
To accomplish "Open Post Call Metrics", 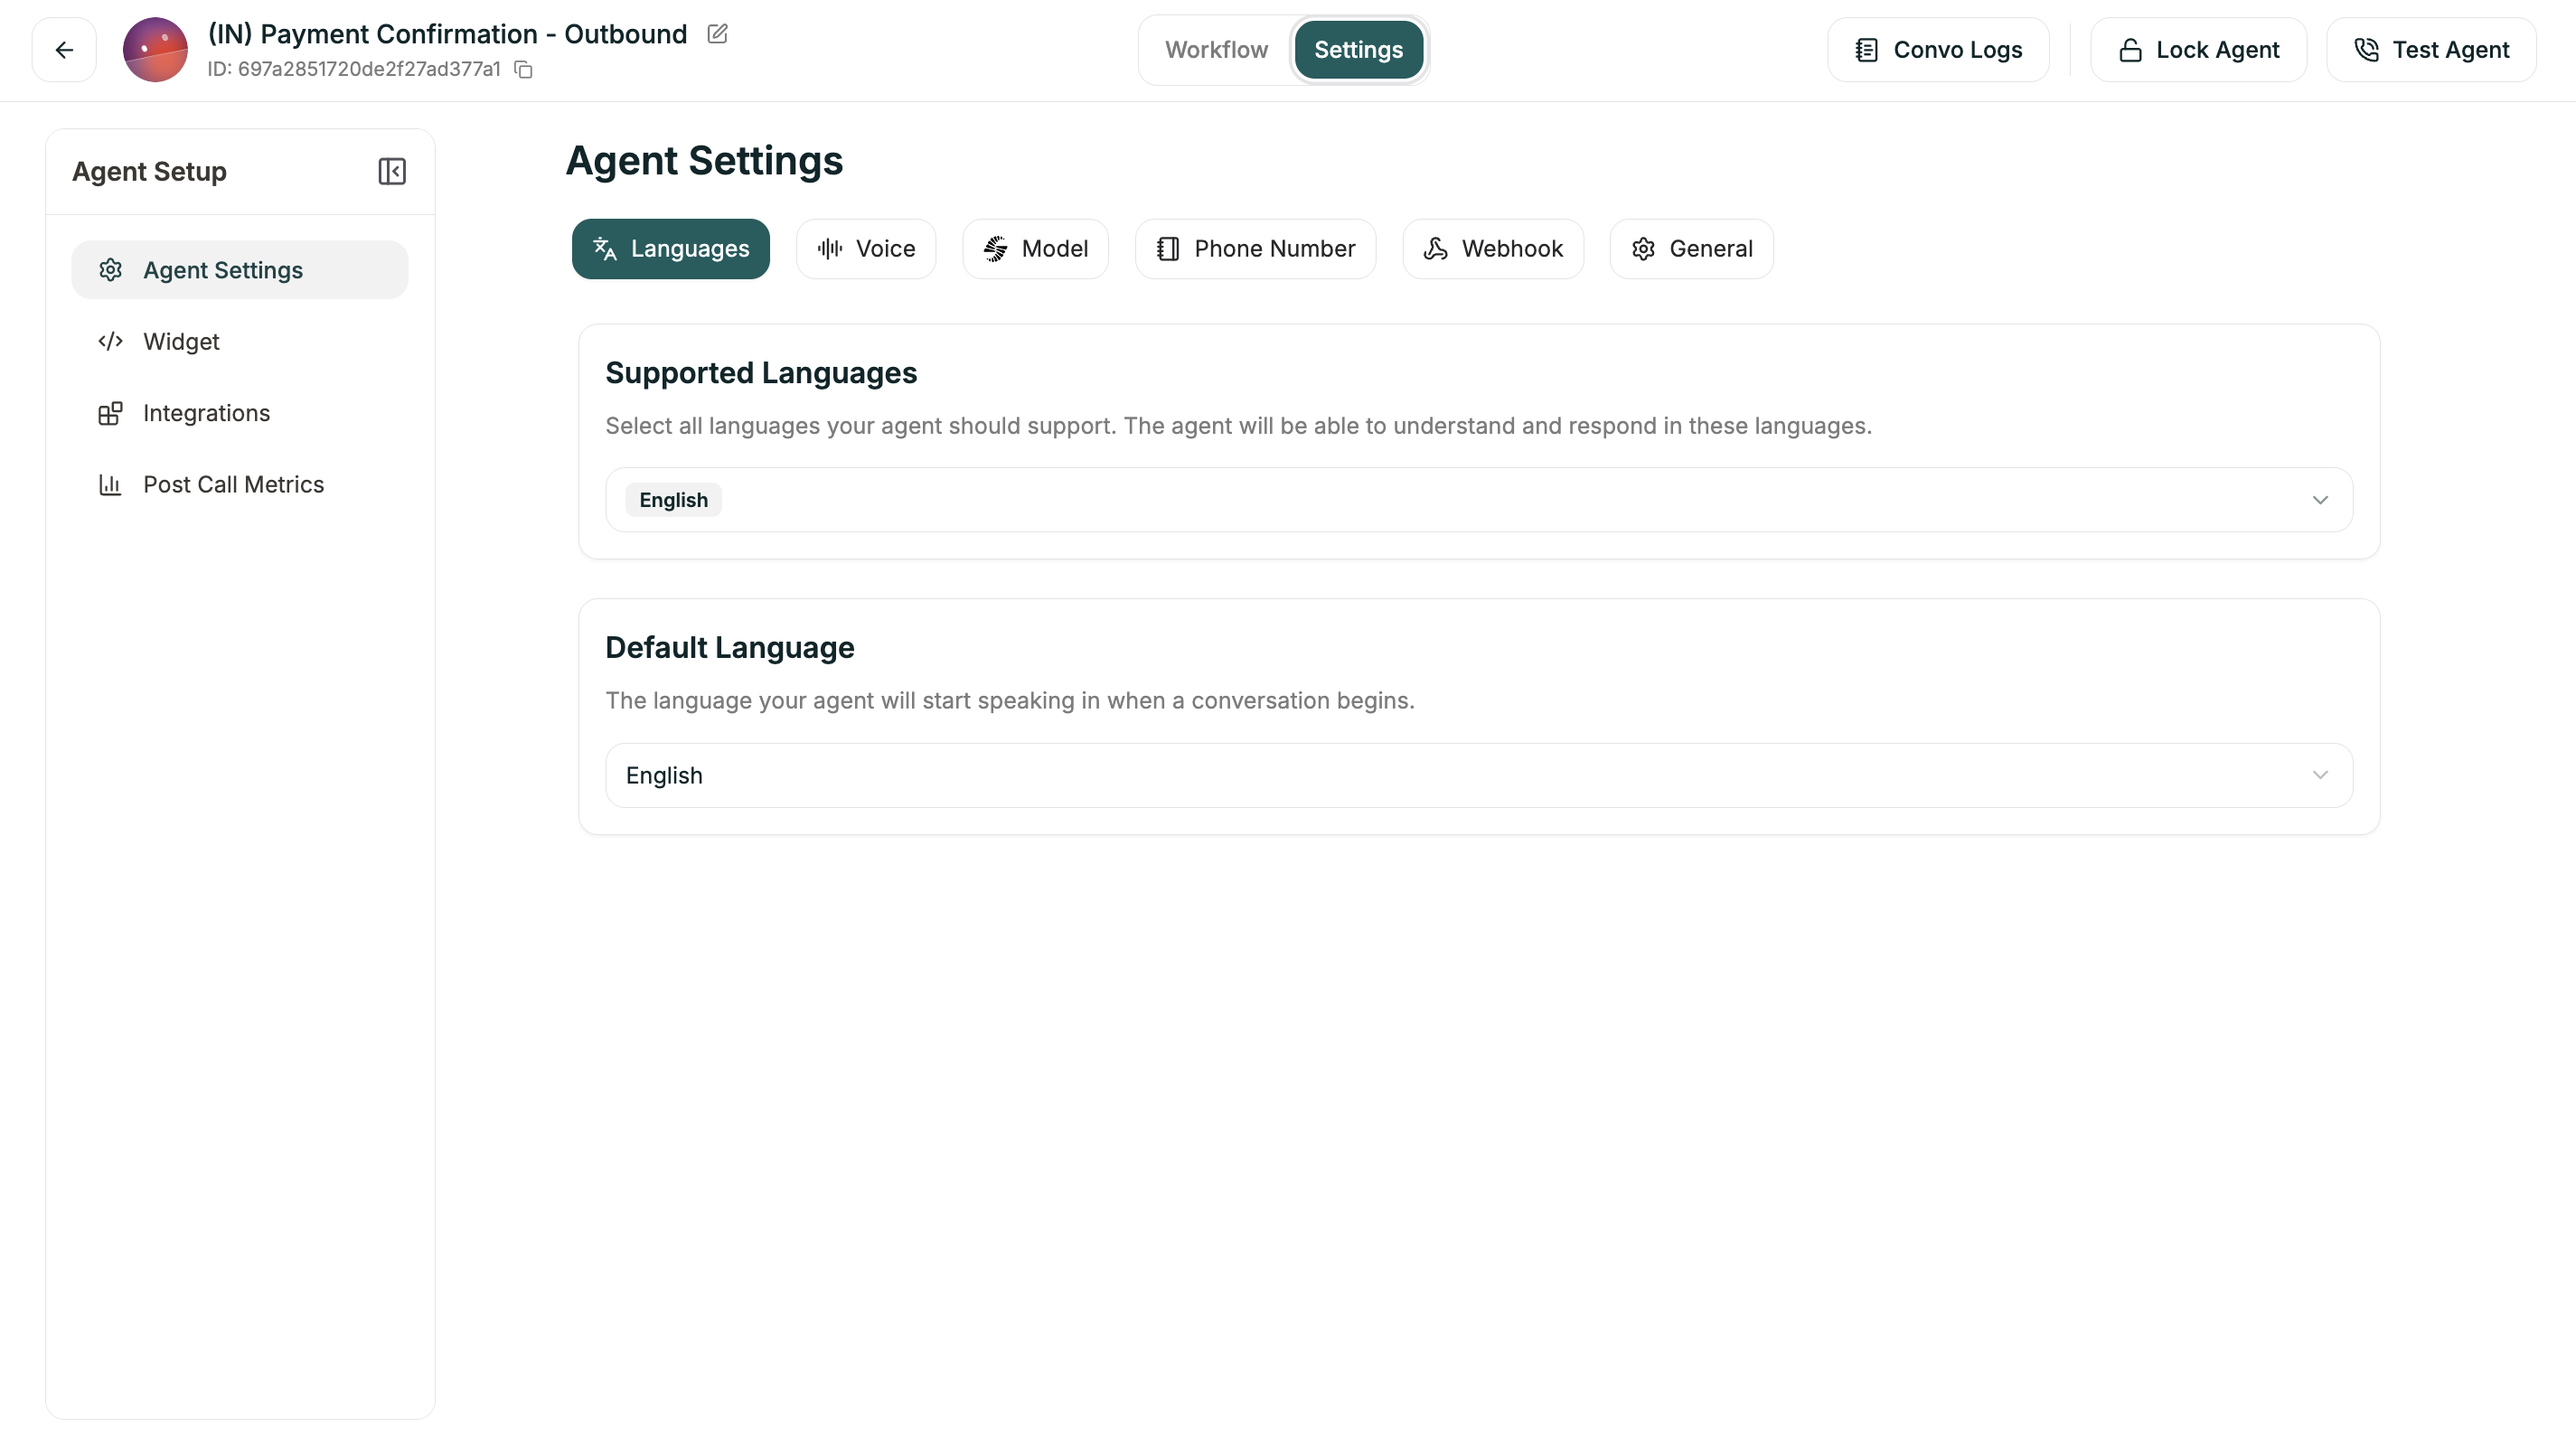I will (233, 485).
